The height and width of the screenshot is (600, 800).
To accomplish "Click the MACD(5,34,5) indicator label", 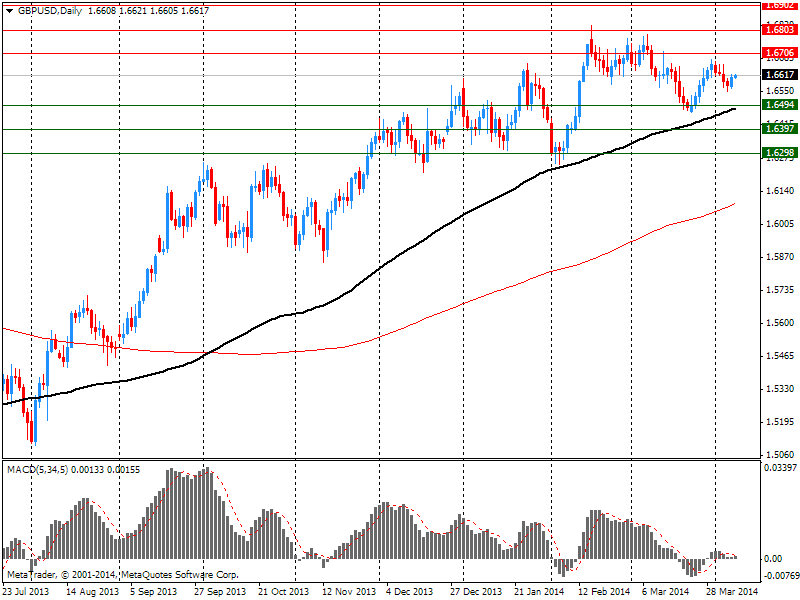I will pyautogui.click(x=38, y=469).
